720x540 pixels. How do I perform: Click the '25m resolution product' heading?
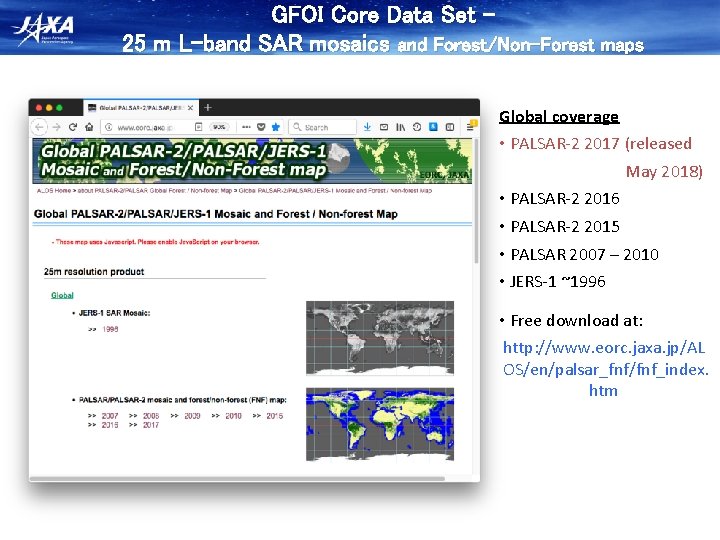tap(94, 272)
